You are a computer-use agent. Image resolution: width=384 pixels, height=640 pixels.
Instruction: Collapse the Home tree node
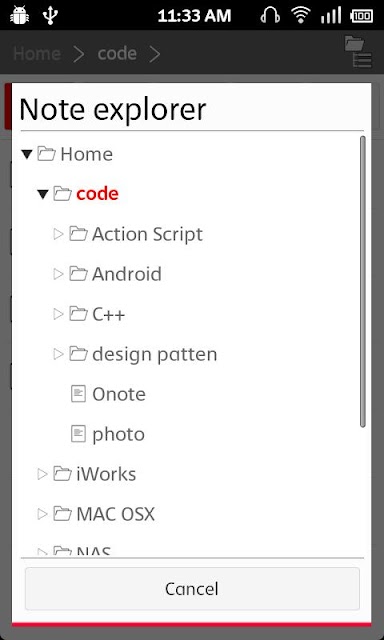pos(27,155)
